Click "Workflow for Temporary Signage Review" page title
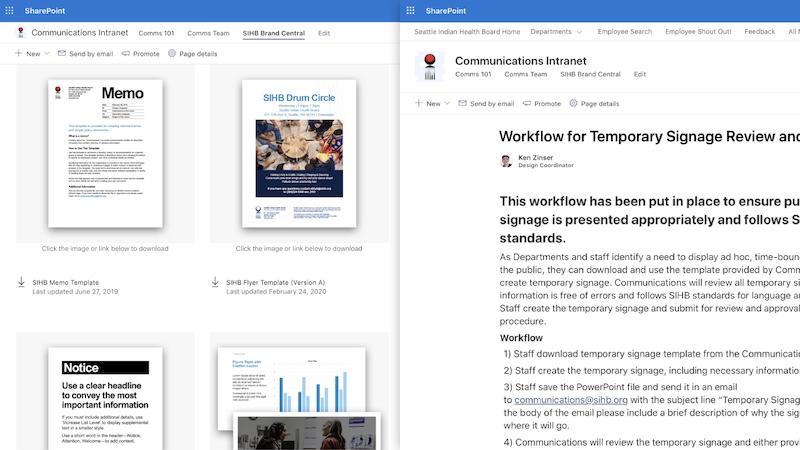The width and height of the screenshot is (800, 450). [x=649, y=136]
